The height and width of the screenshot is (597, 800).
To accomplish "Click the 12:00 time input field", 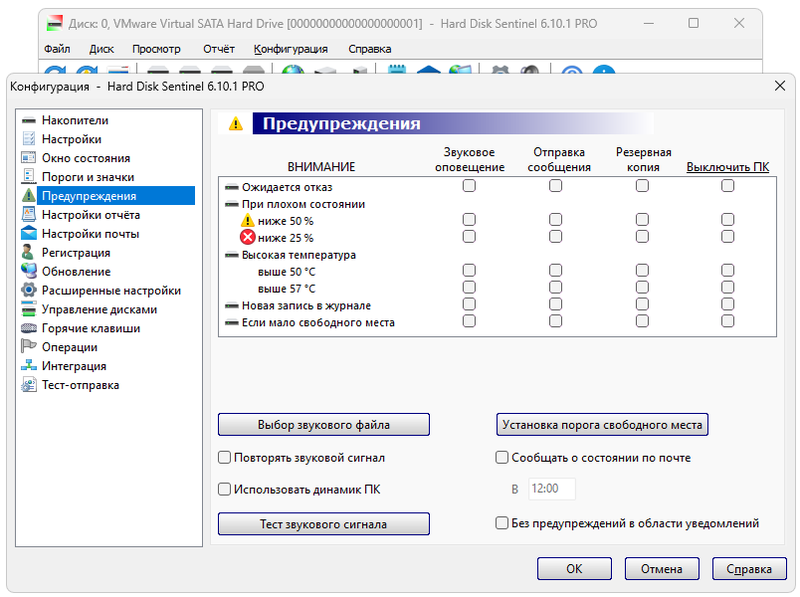I will [551, 490].
